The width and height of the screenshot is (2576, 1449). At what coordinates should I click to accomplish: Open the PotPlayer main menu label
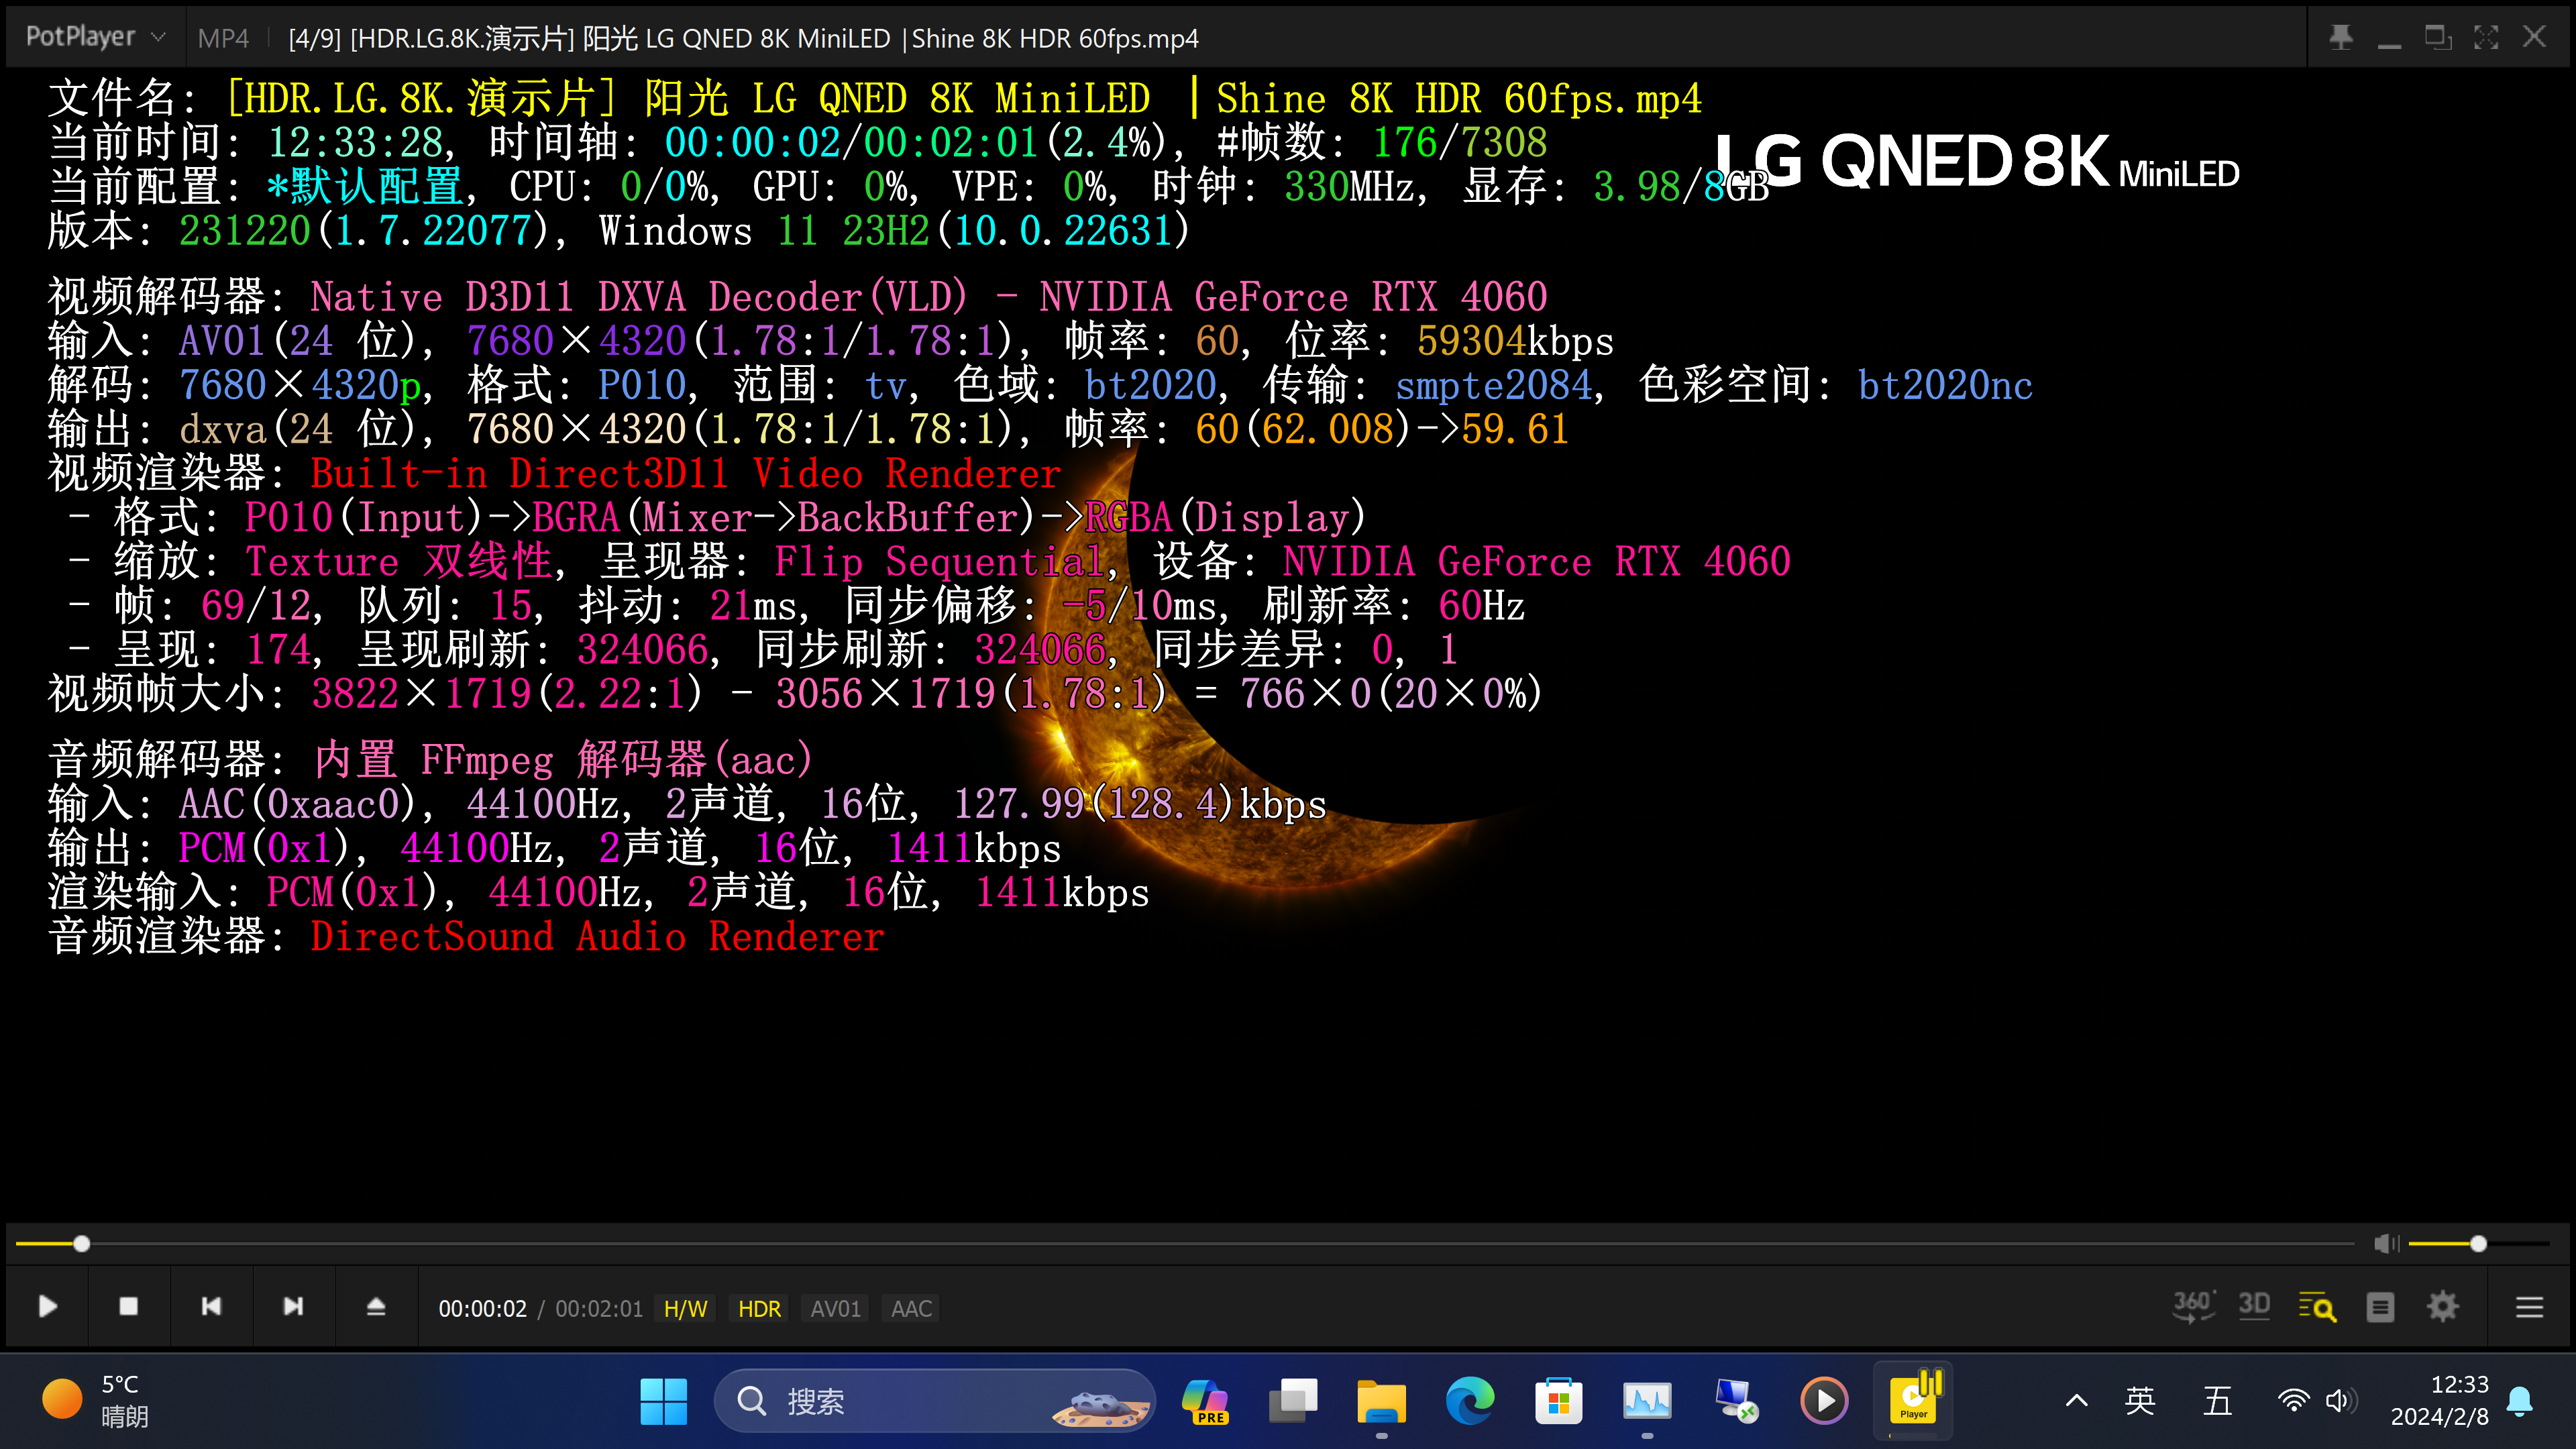click(80, 36)
